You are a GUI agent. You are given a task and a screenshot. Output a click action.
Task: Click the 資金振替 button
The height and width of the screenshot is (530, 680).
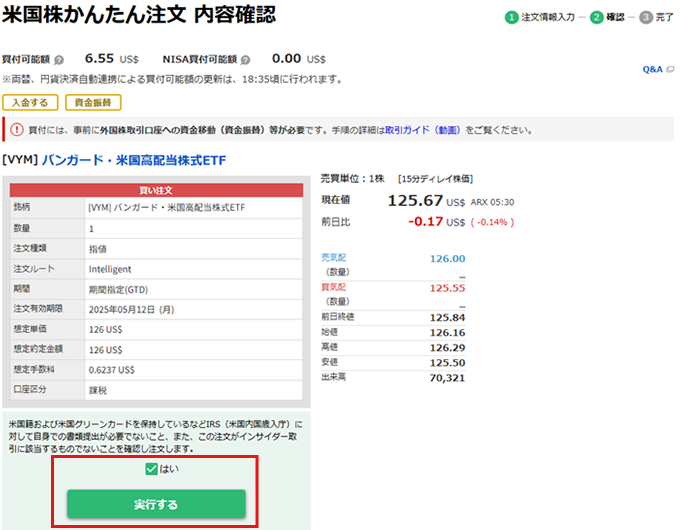(x=93, y=102)
